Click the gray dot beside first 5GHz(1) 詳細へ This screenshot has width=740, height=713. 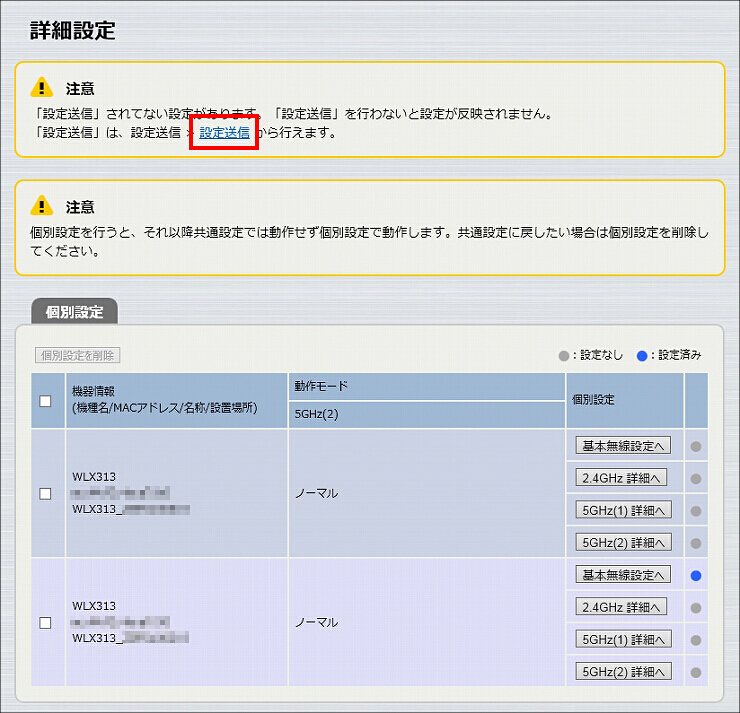[x=696, y=511]
